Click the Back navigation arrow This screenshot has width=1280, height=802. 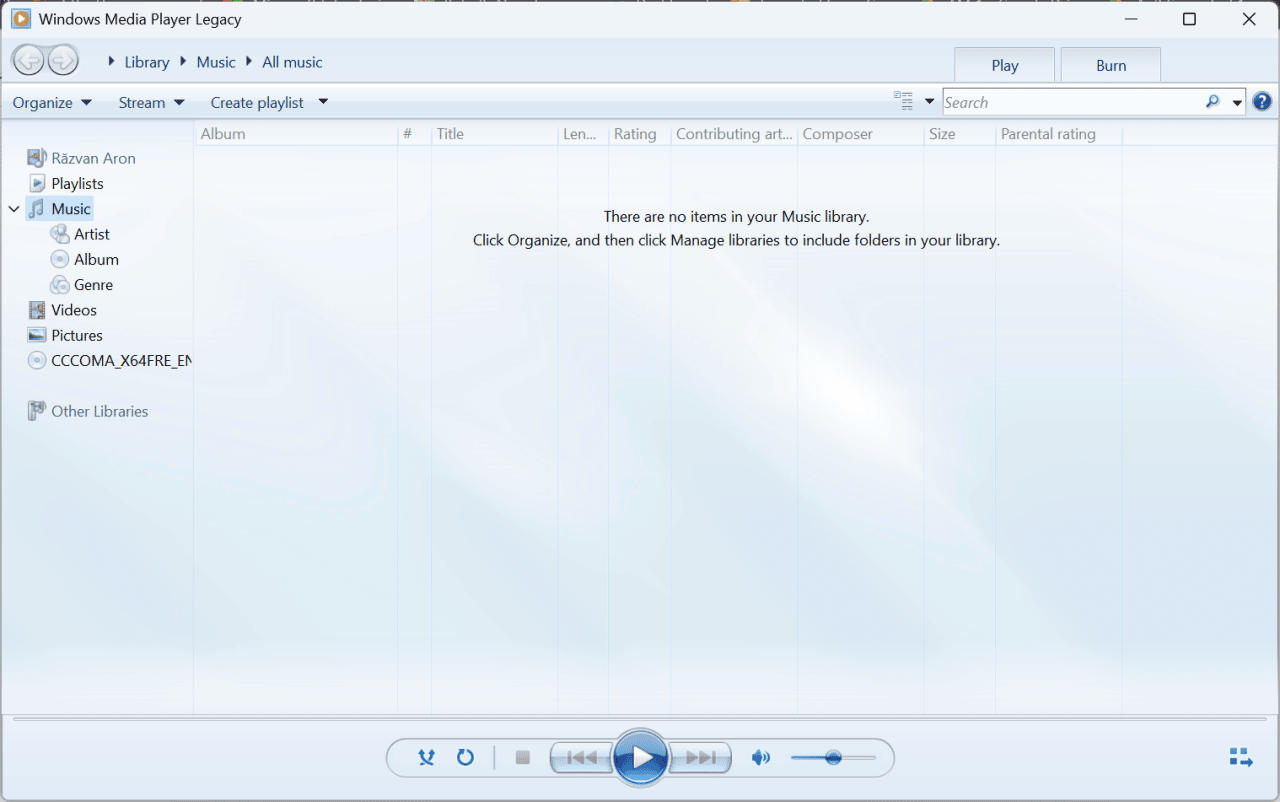(x=28, y=61)
